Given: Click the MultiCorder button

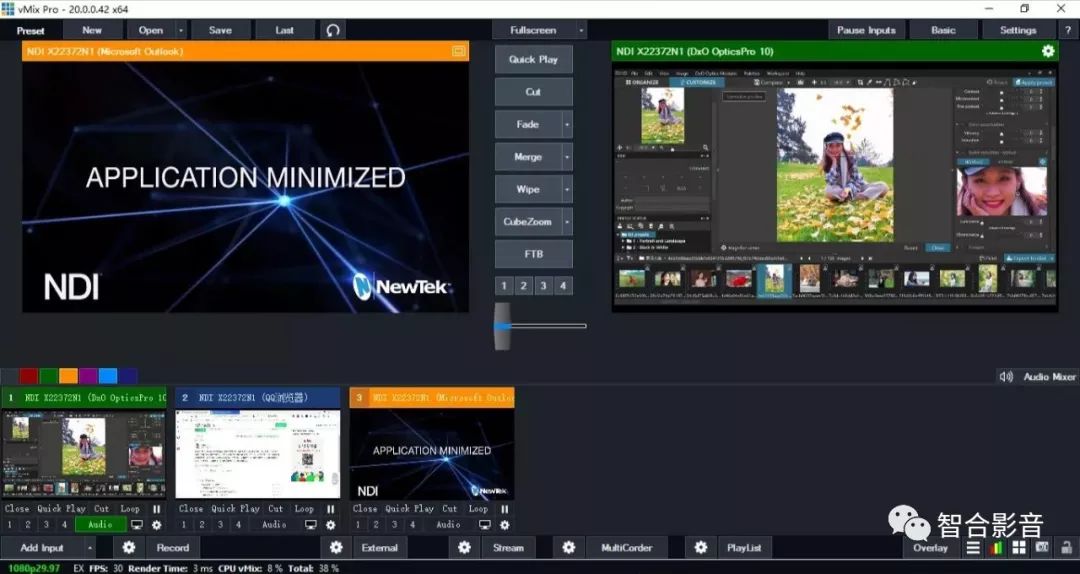Looking at the screenshot, I should [x=627, y=548].
